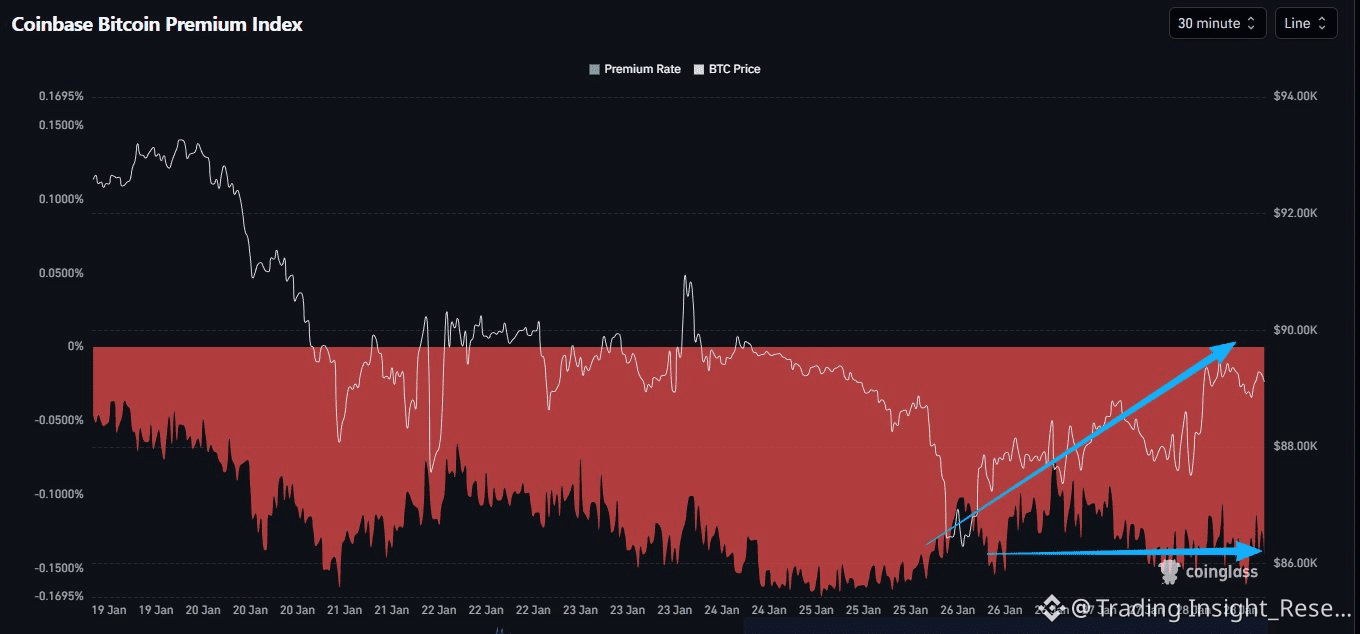Image resolution: width=1360 pixels, height=634 pixels.
Task: Click the -0.1500% axis label
Action: [x=59, y=568]
